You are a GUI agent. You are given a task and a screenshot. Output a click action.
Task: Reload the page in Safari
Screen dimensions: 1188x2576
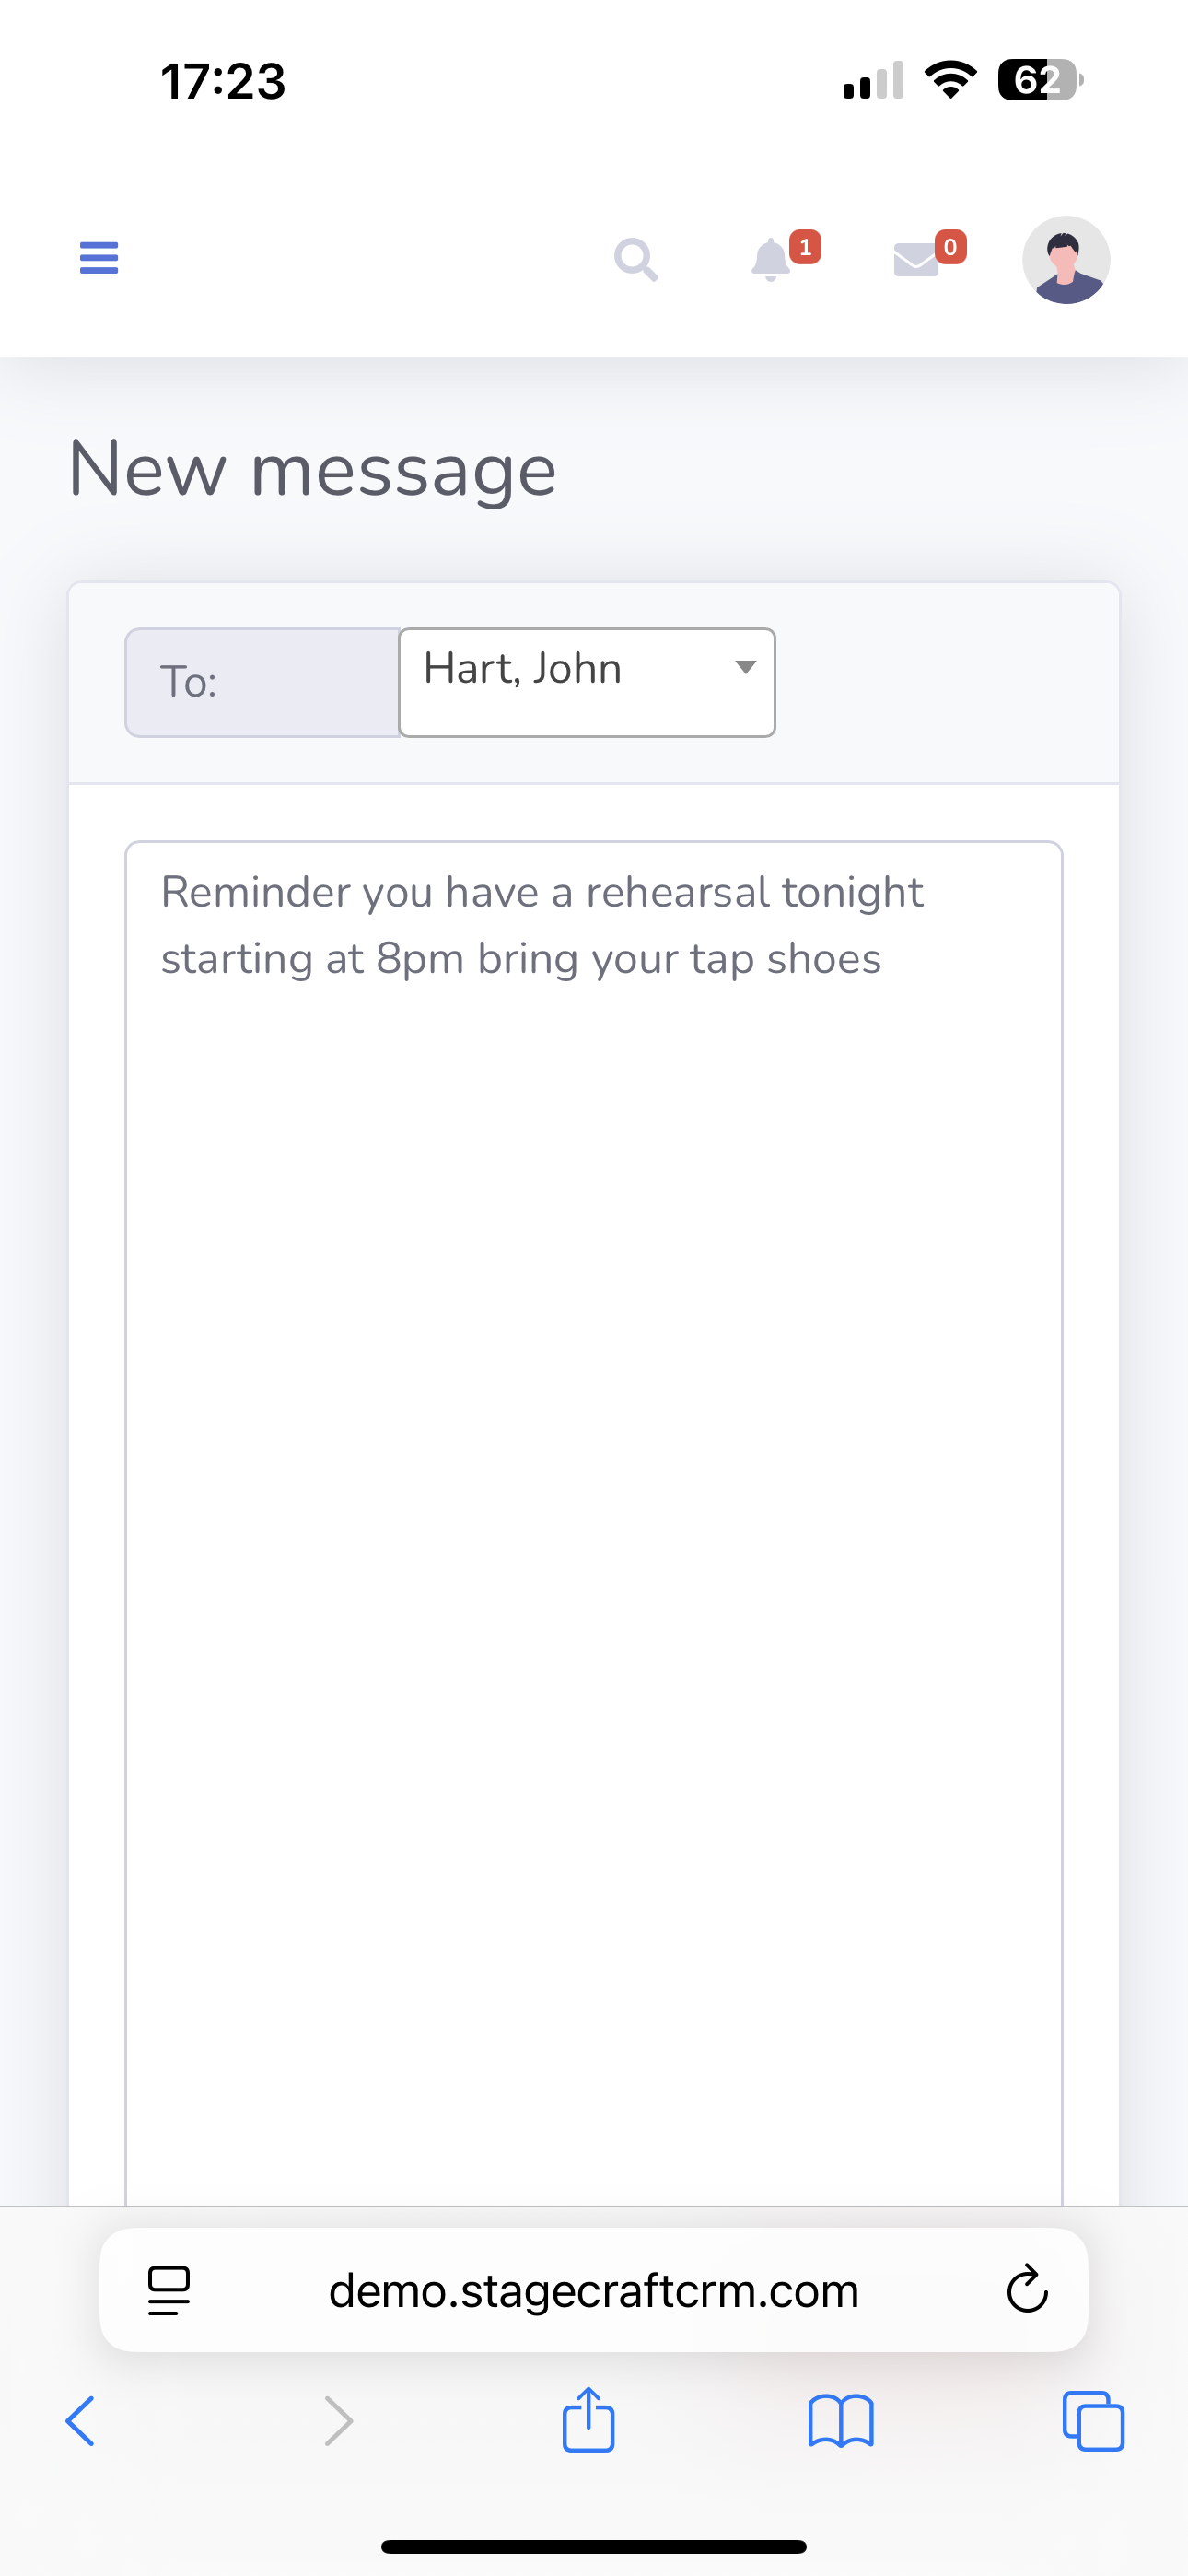[x=1026, y=2290]
